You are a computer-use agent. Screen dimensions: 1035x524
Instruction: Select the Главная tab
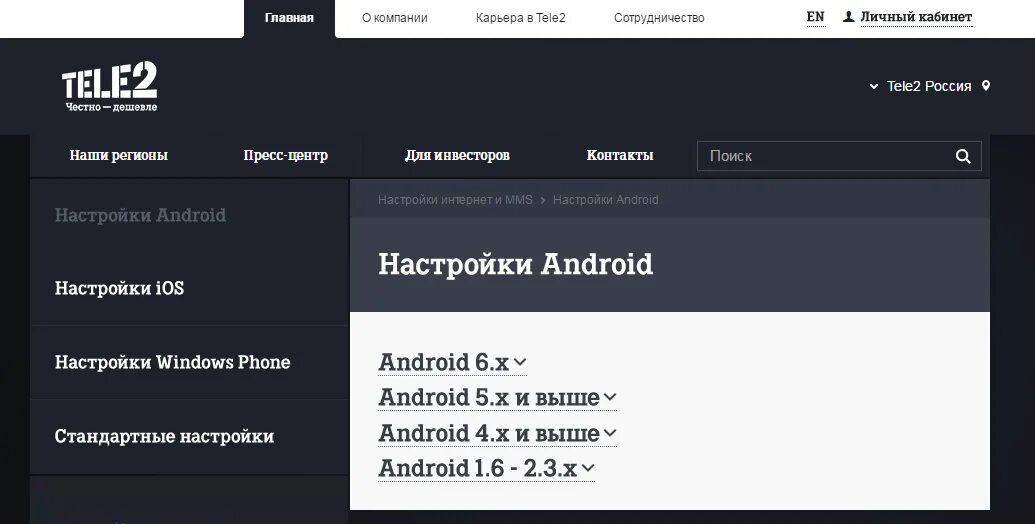click(x=289, y=18)
